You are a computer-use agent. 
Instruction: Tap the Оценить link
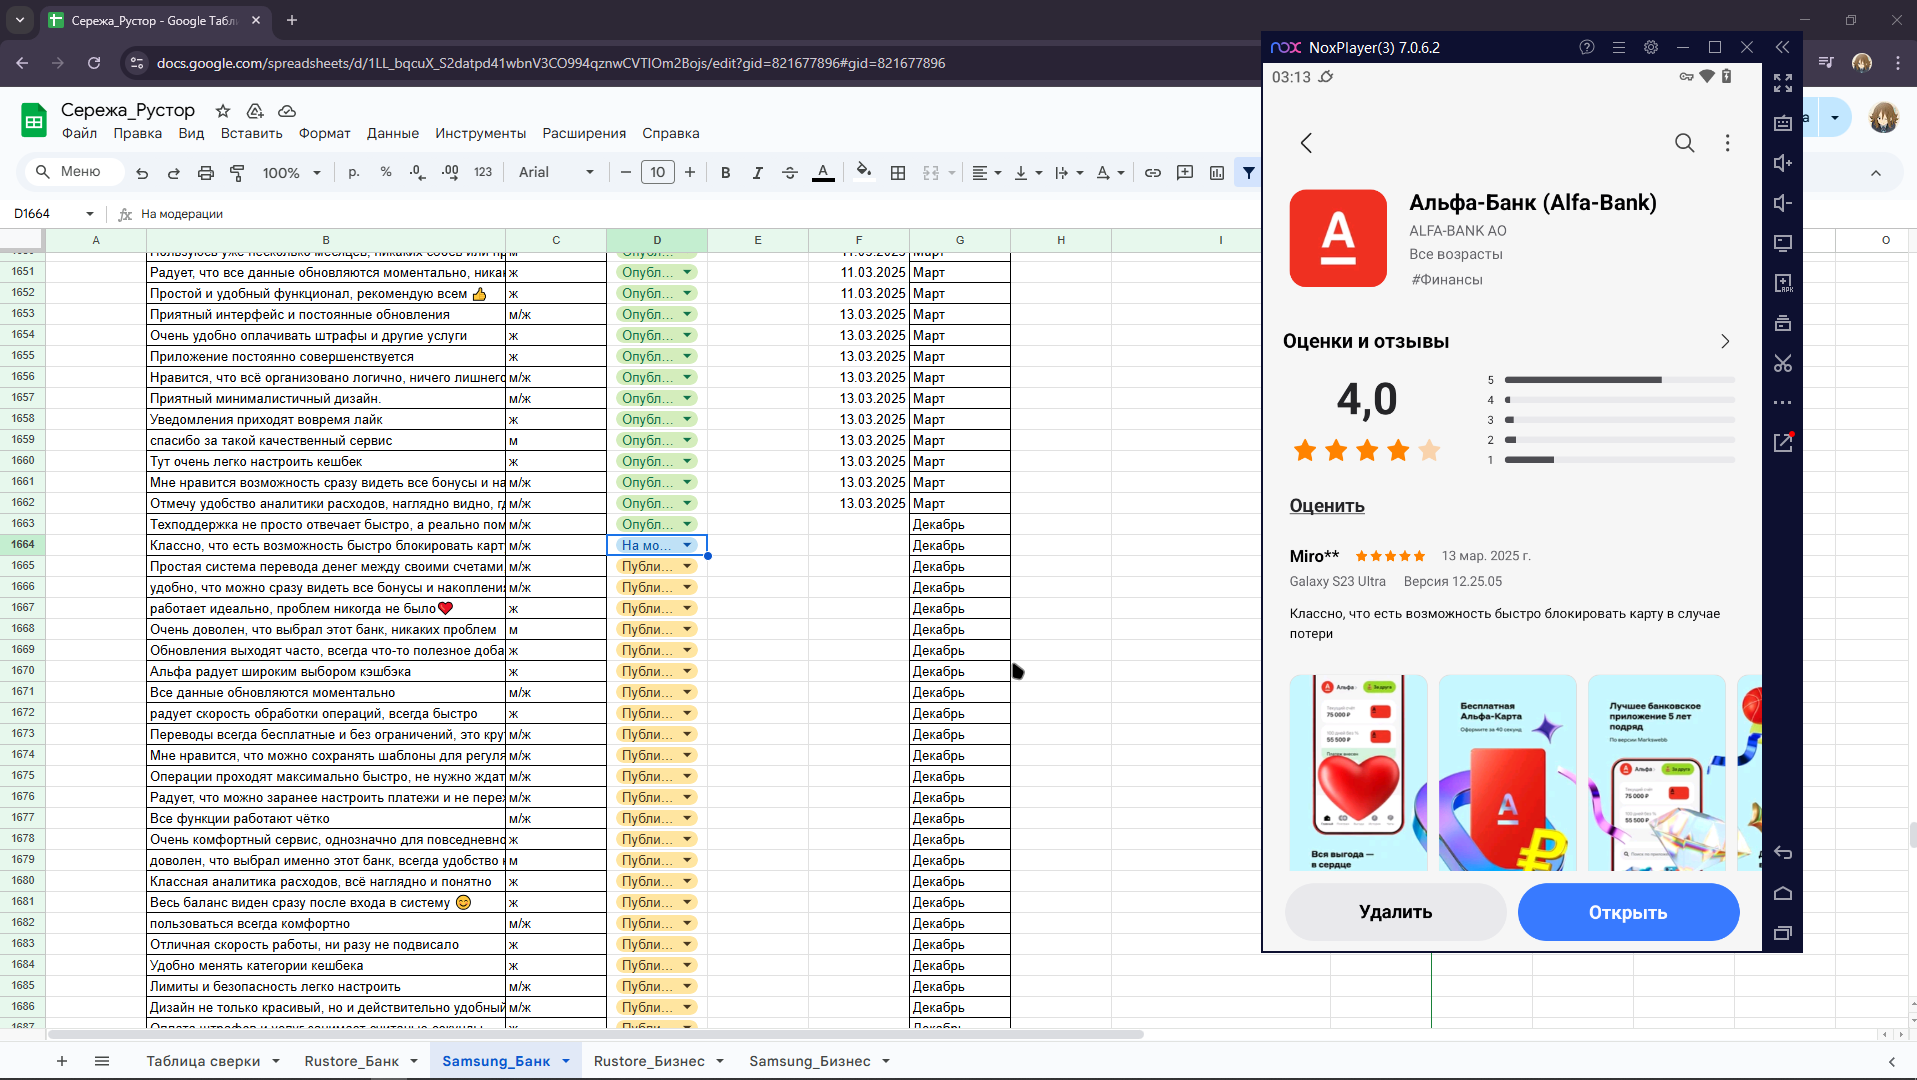(x=1327, y=506)
